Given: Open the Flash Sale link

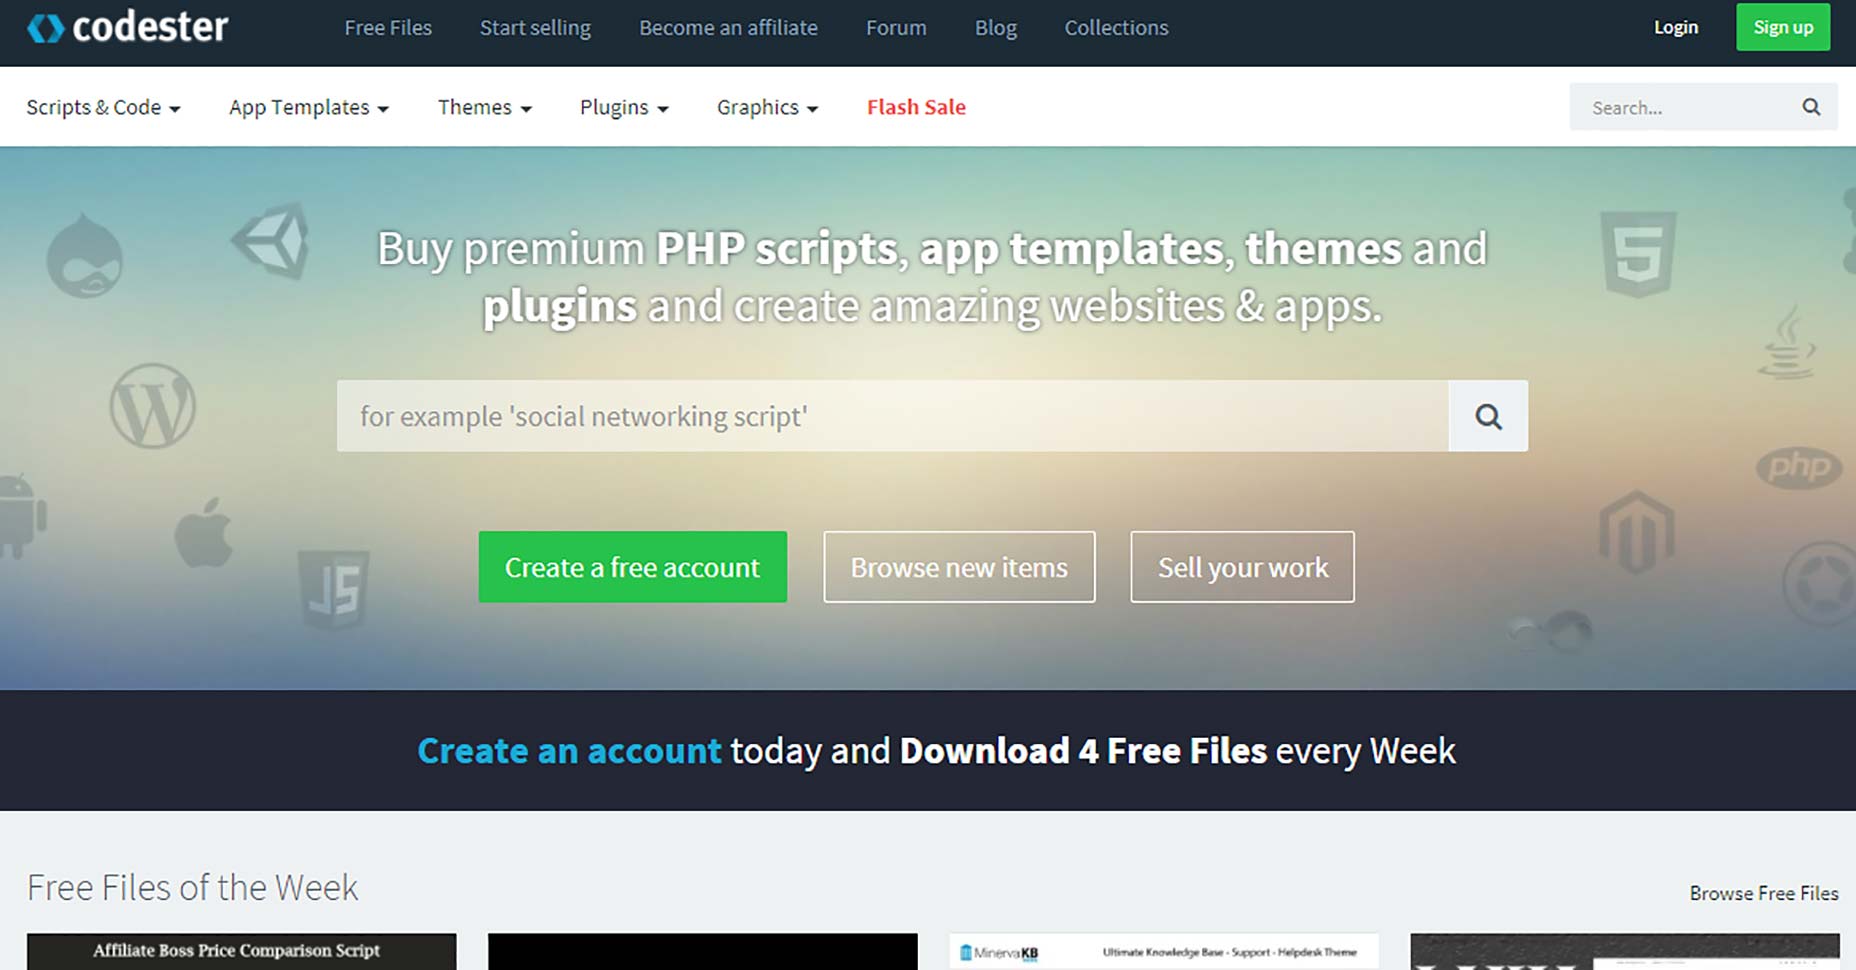Looking at the screenshot, I should (x=915, y=107).
